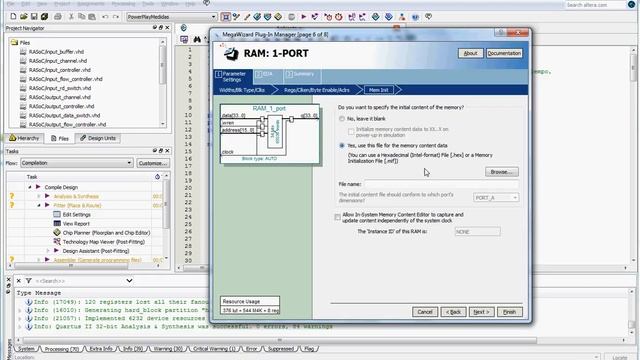The image size is (640, 360).
Task: Click the Open file icon in the toolbar
Action: click(24, 17)
